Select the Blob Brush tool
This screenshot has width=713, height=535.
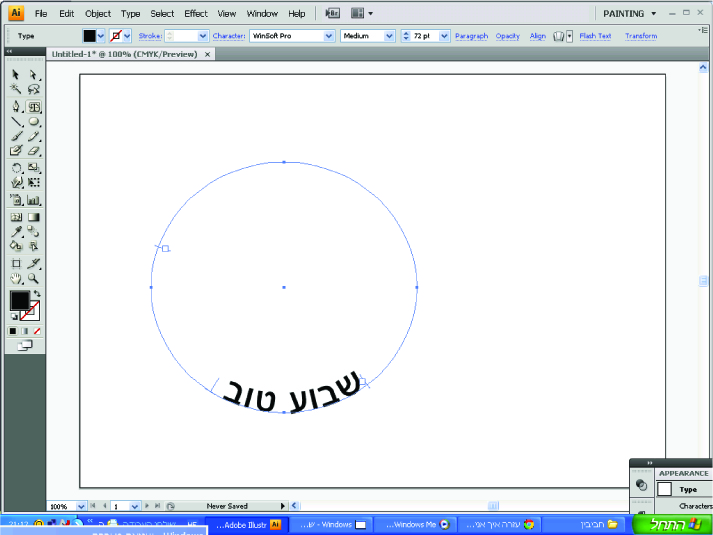point(16,150)
